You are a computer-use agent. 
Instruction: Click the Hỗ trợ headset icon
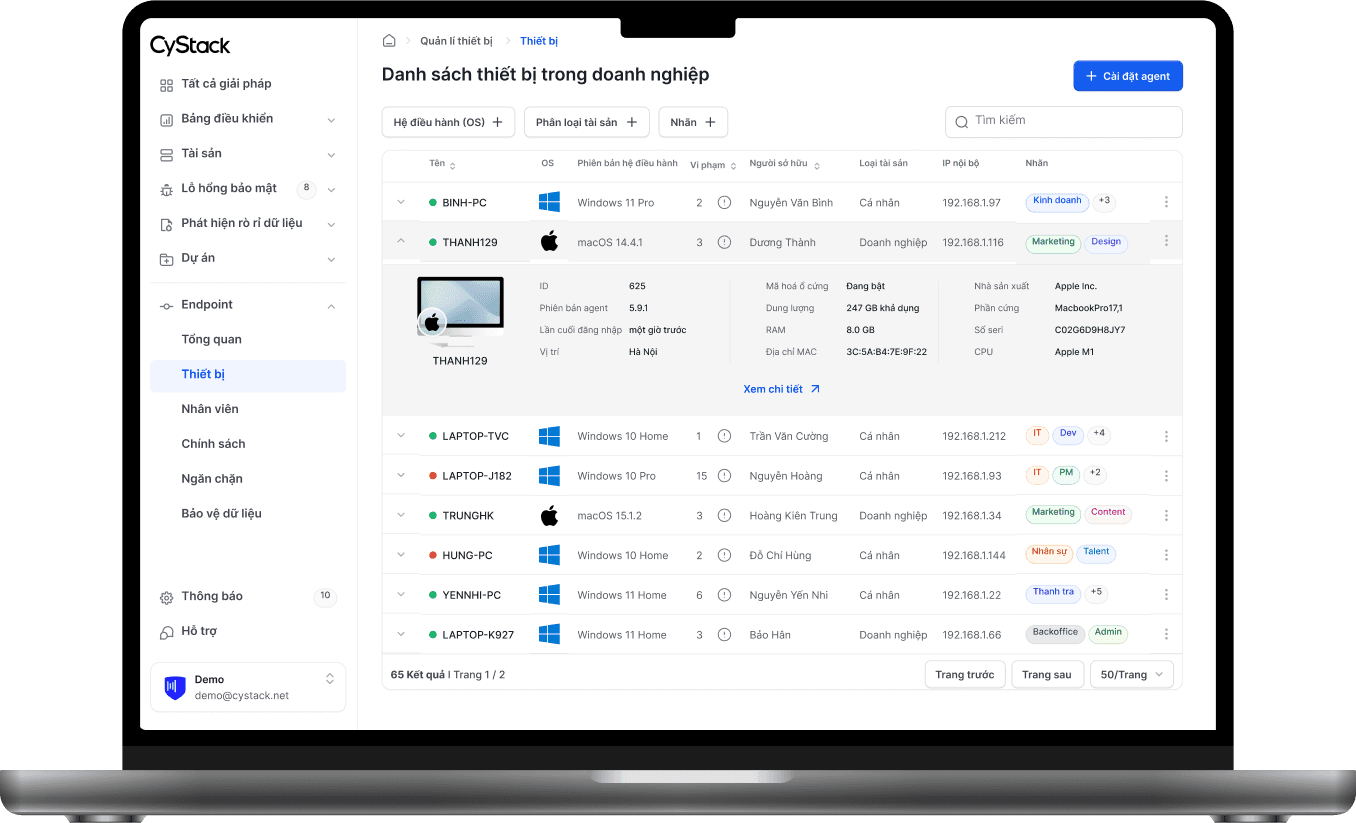166,632
